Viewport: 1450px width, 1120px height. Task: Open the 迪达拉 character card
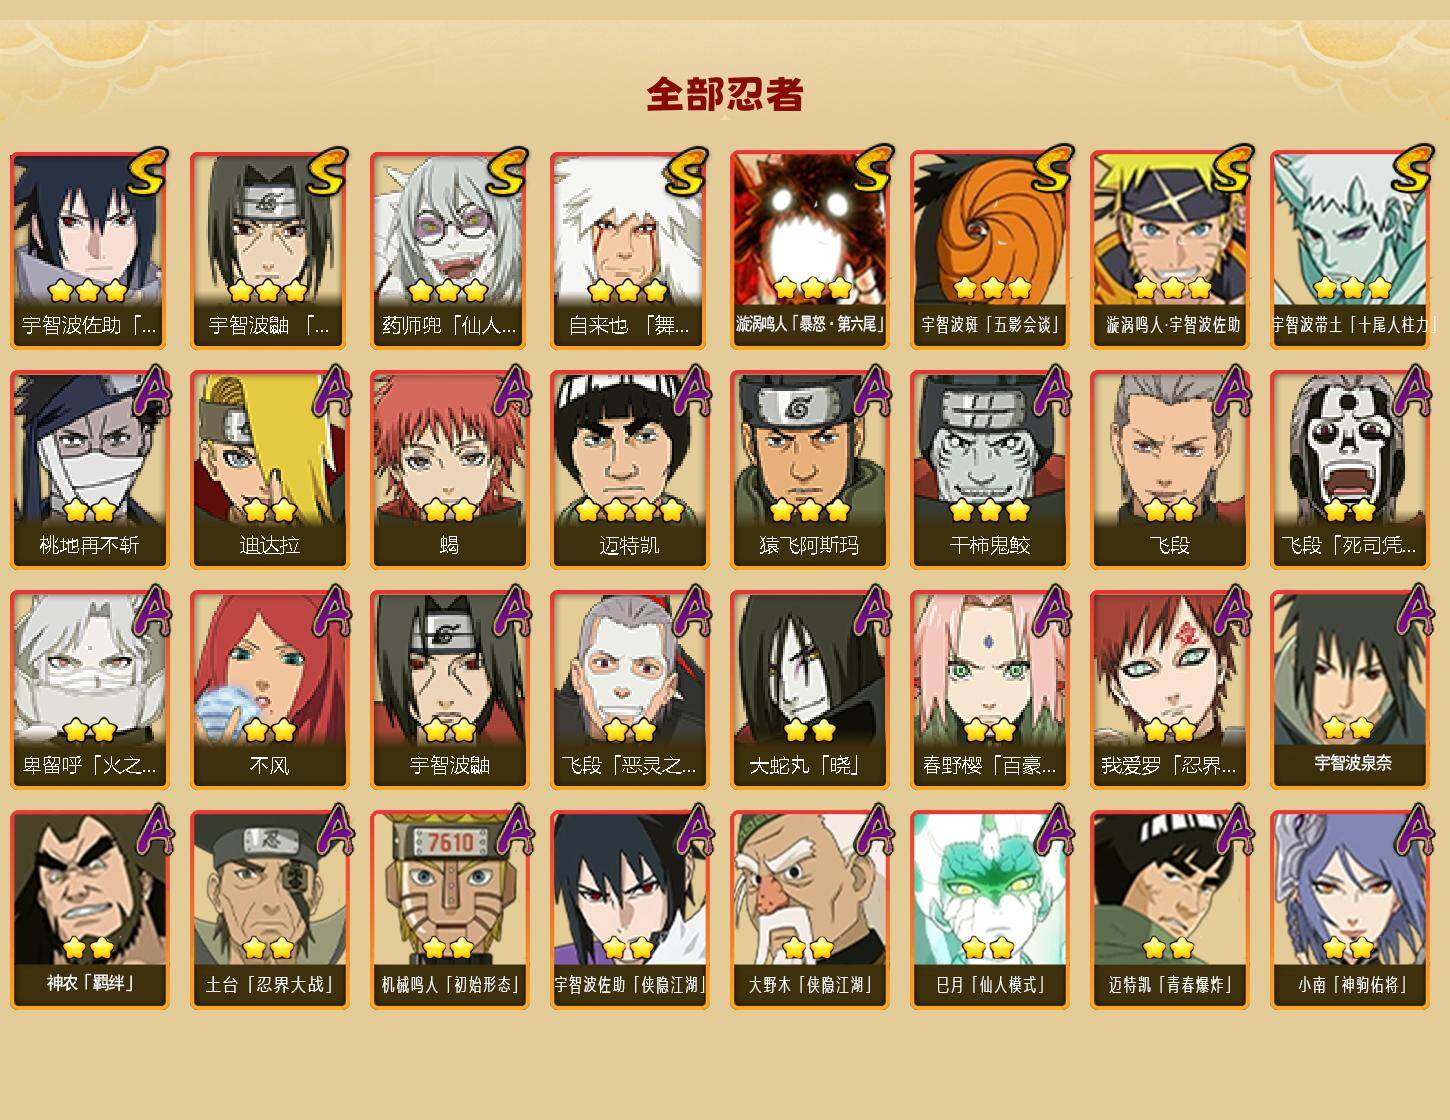(x=270, y=470)
